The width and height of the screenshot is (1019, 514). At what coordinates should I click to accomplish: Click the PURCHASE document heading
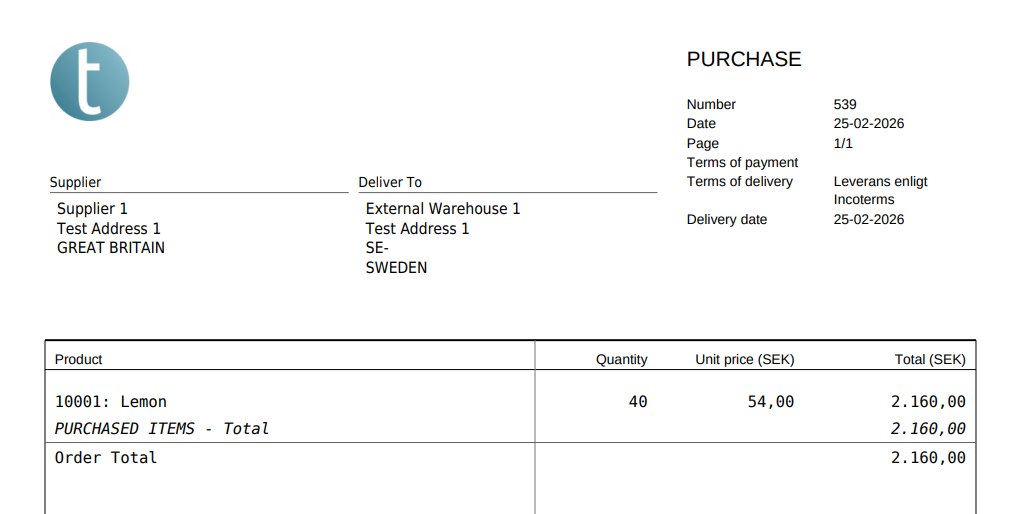click(743, 60)
